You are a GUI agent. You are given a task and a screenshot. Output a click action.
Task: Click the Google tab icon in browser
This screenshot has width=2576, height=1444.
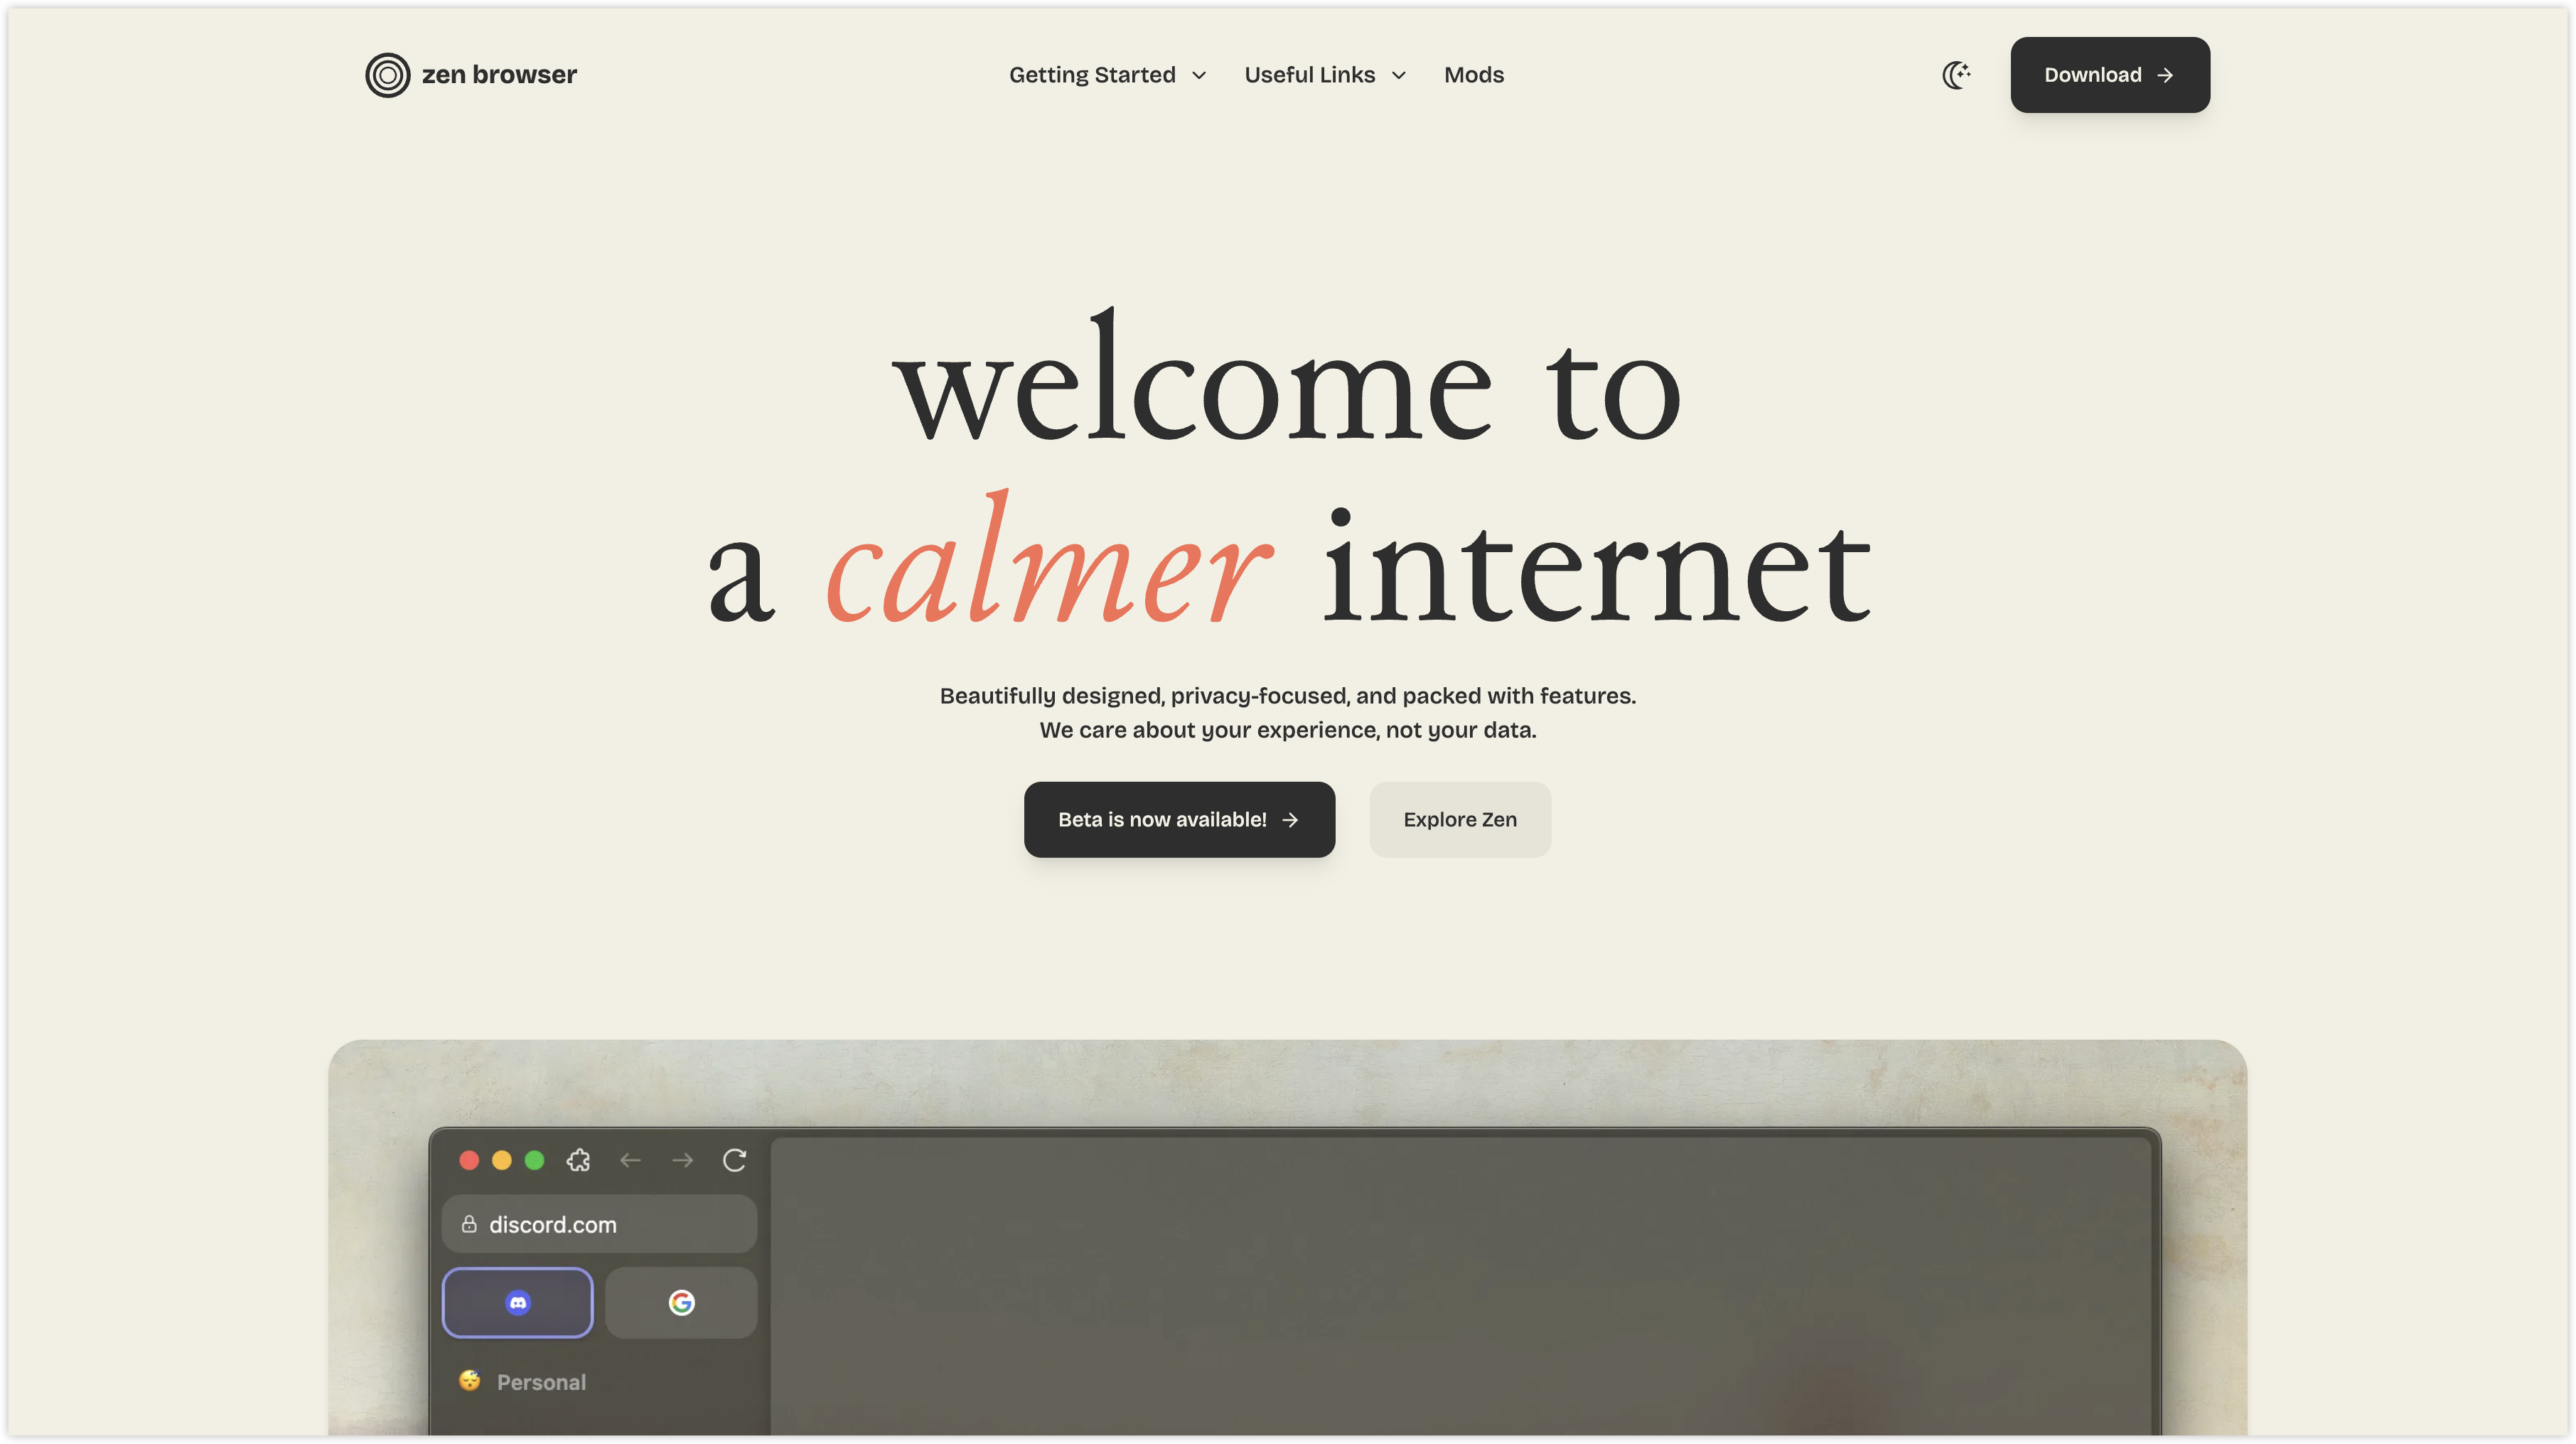680,1300
